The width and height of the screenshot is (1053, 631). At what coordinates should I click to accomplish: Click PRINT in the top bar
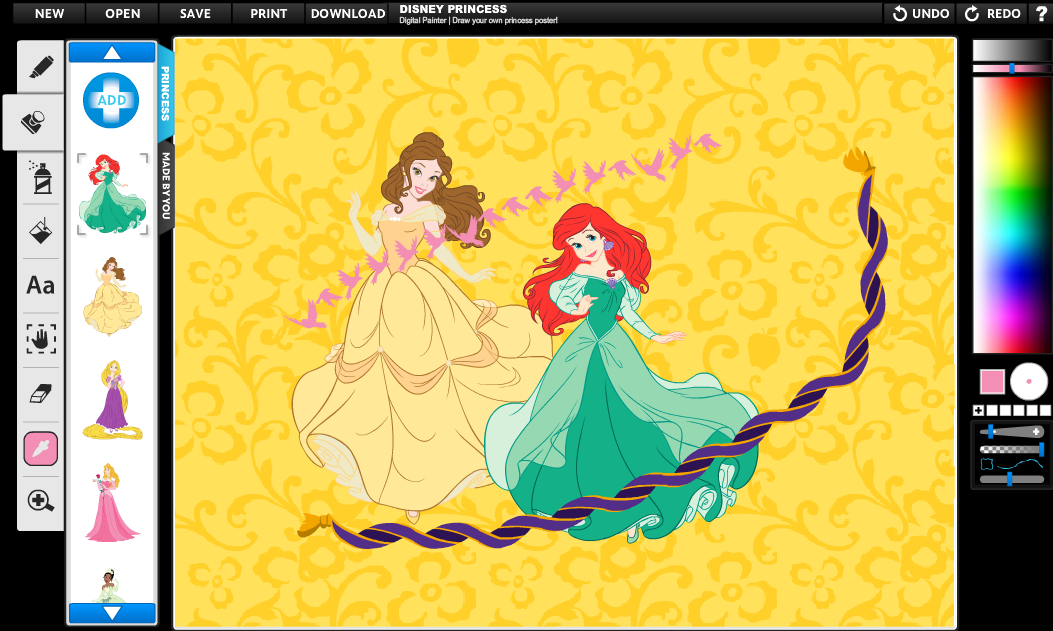click(269, 13)
